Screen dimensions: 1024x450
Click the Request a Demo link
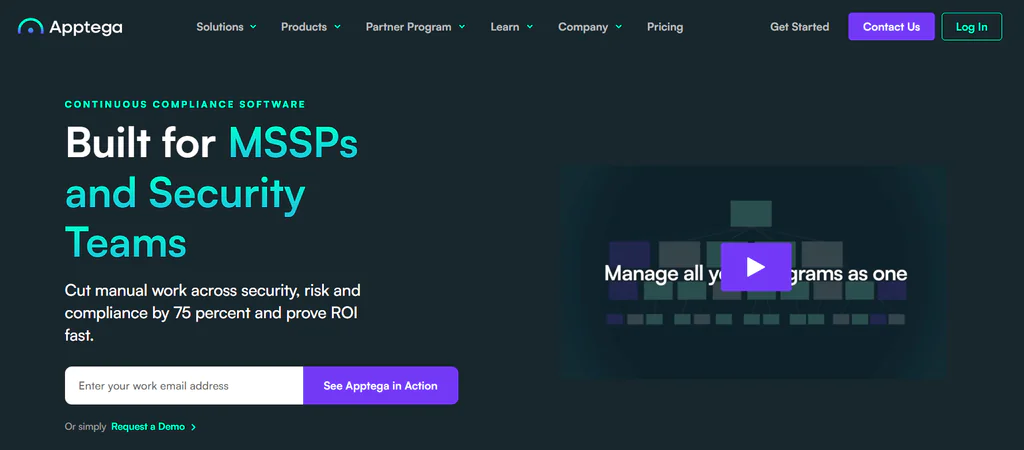(x=148, y=426)
